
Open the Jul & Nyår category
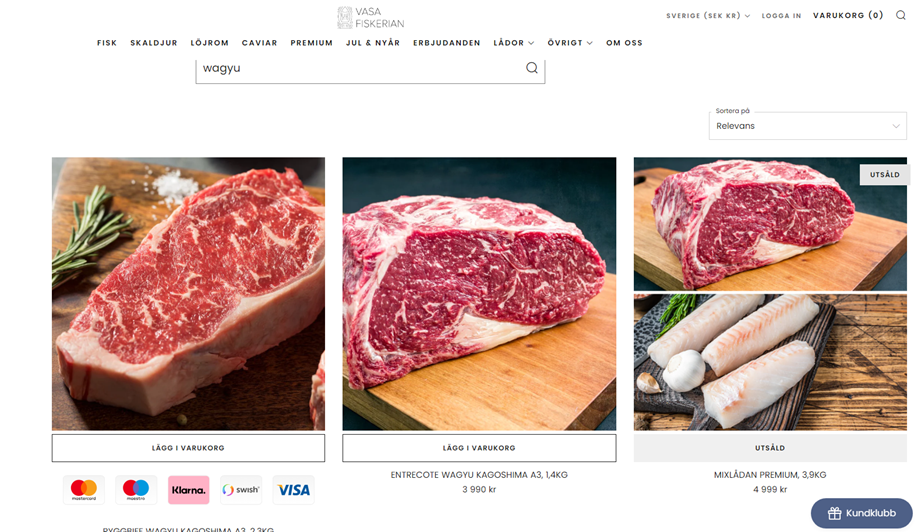point(373,43)
